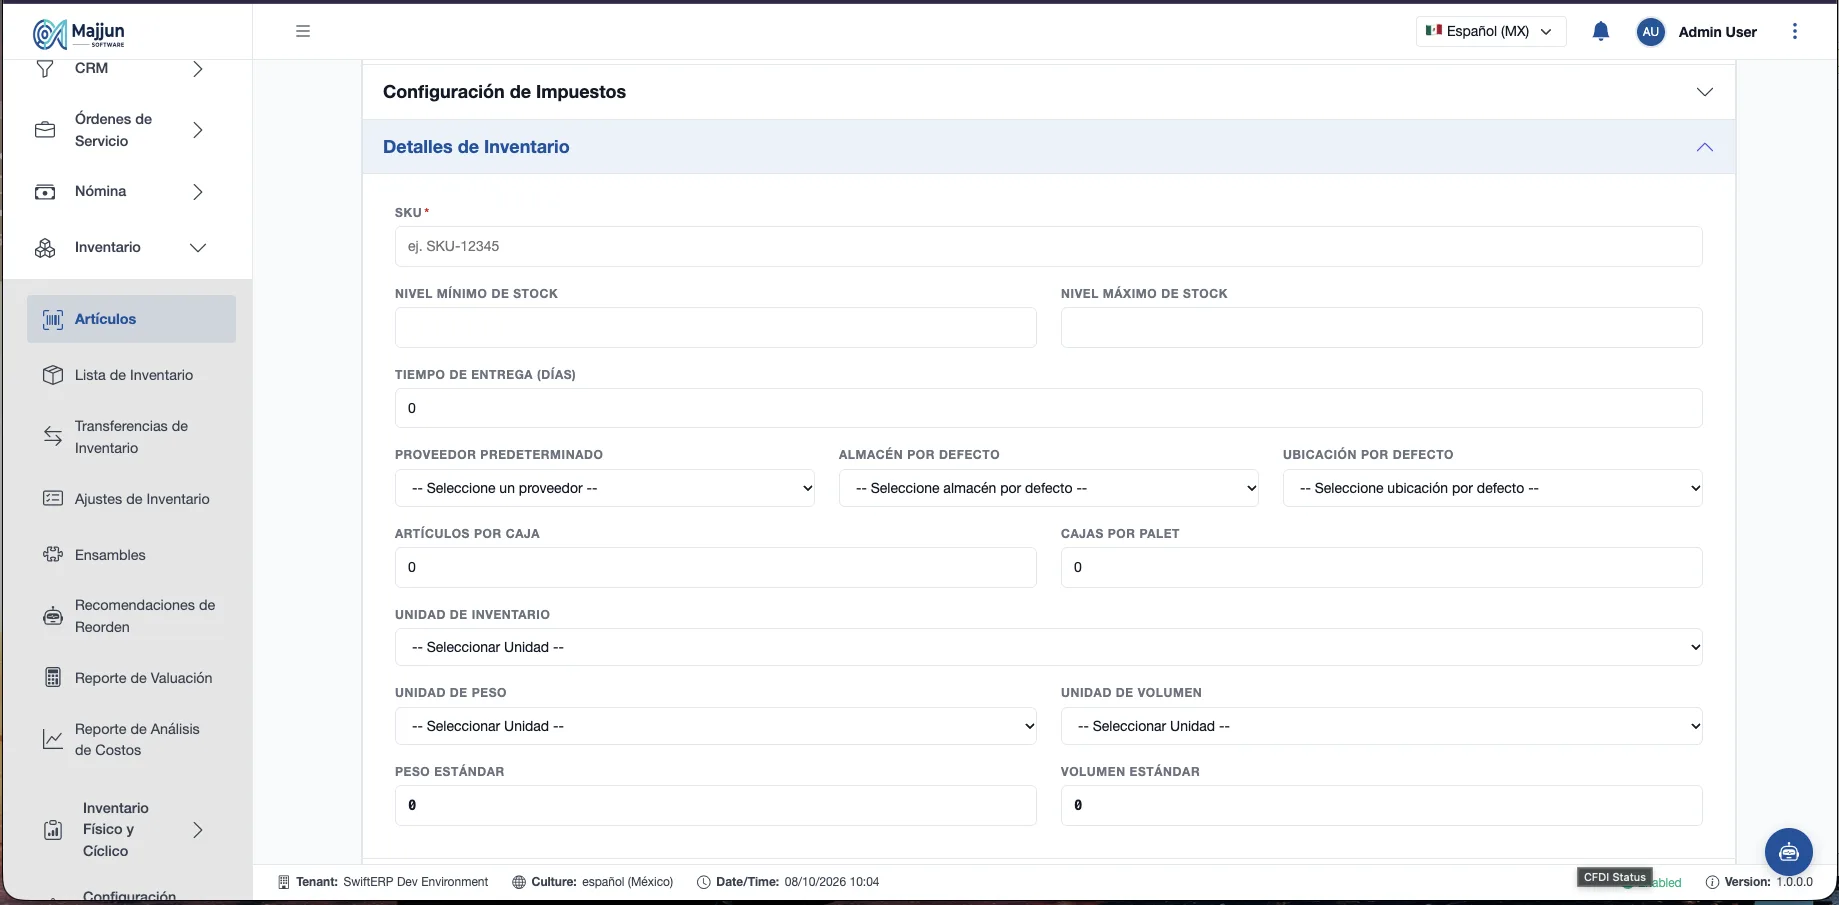Screen dimensions: 1839x905
Task: Open the Unidad de Volumen dropdown
Action: point(1382,726)
